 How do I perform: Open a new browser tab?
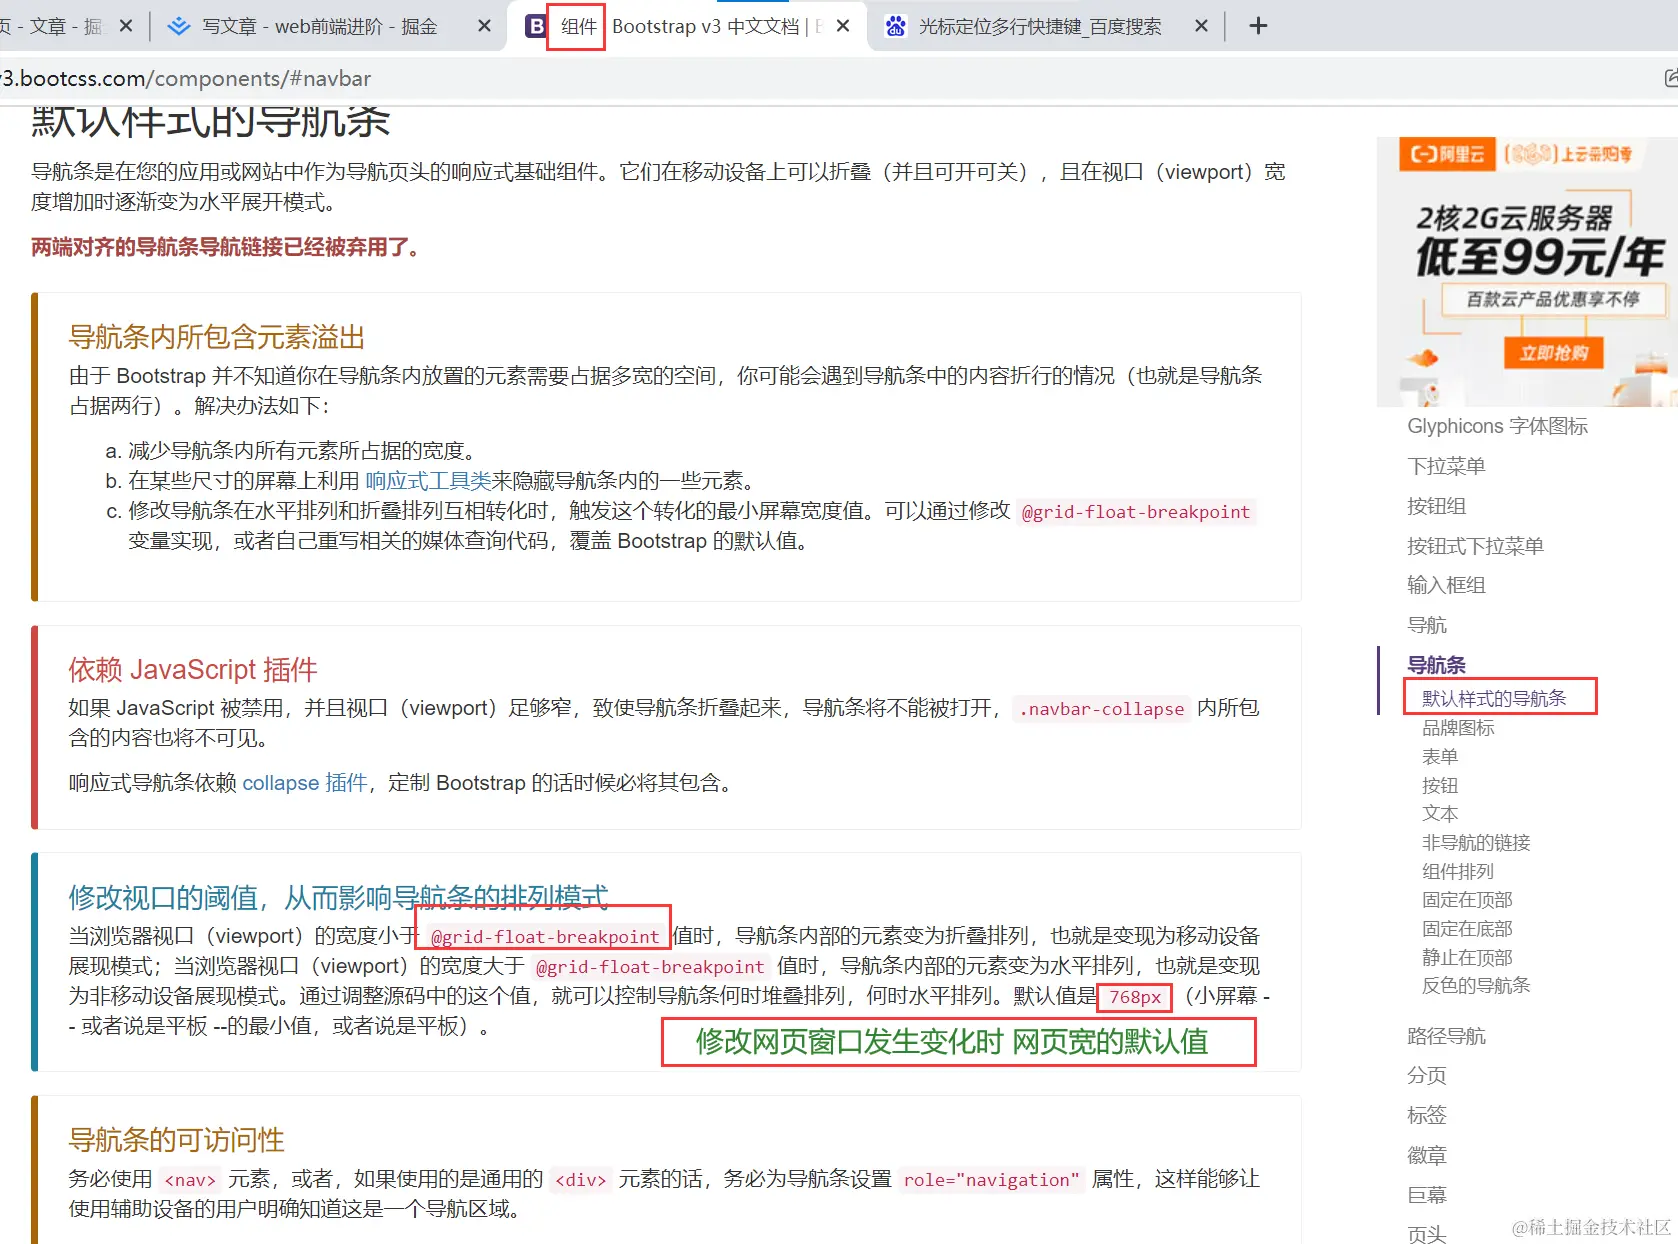point(1258,26)
